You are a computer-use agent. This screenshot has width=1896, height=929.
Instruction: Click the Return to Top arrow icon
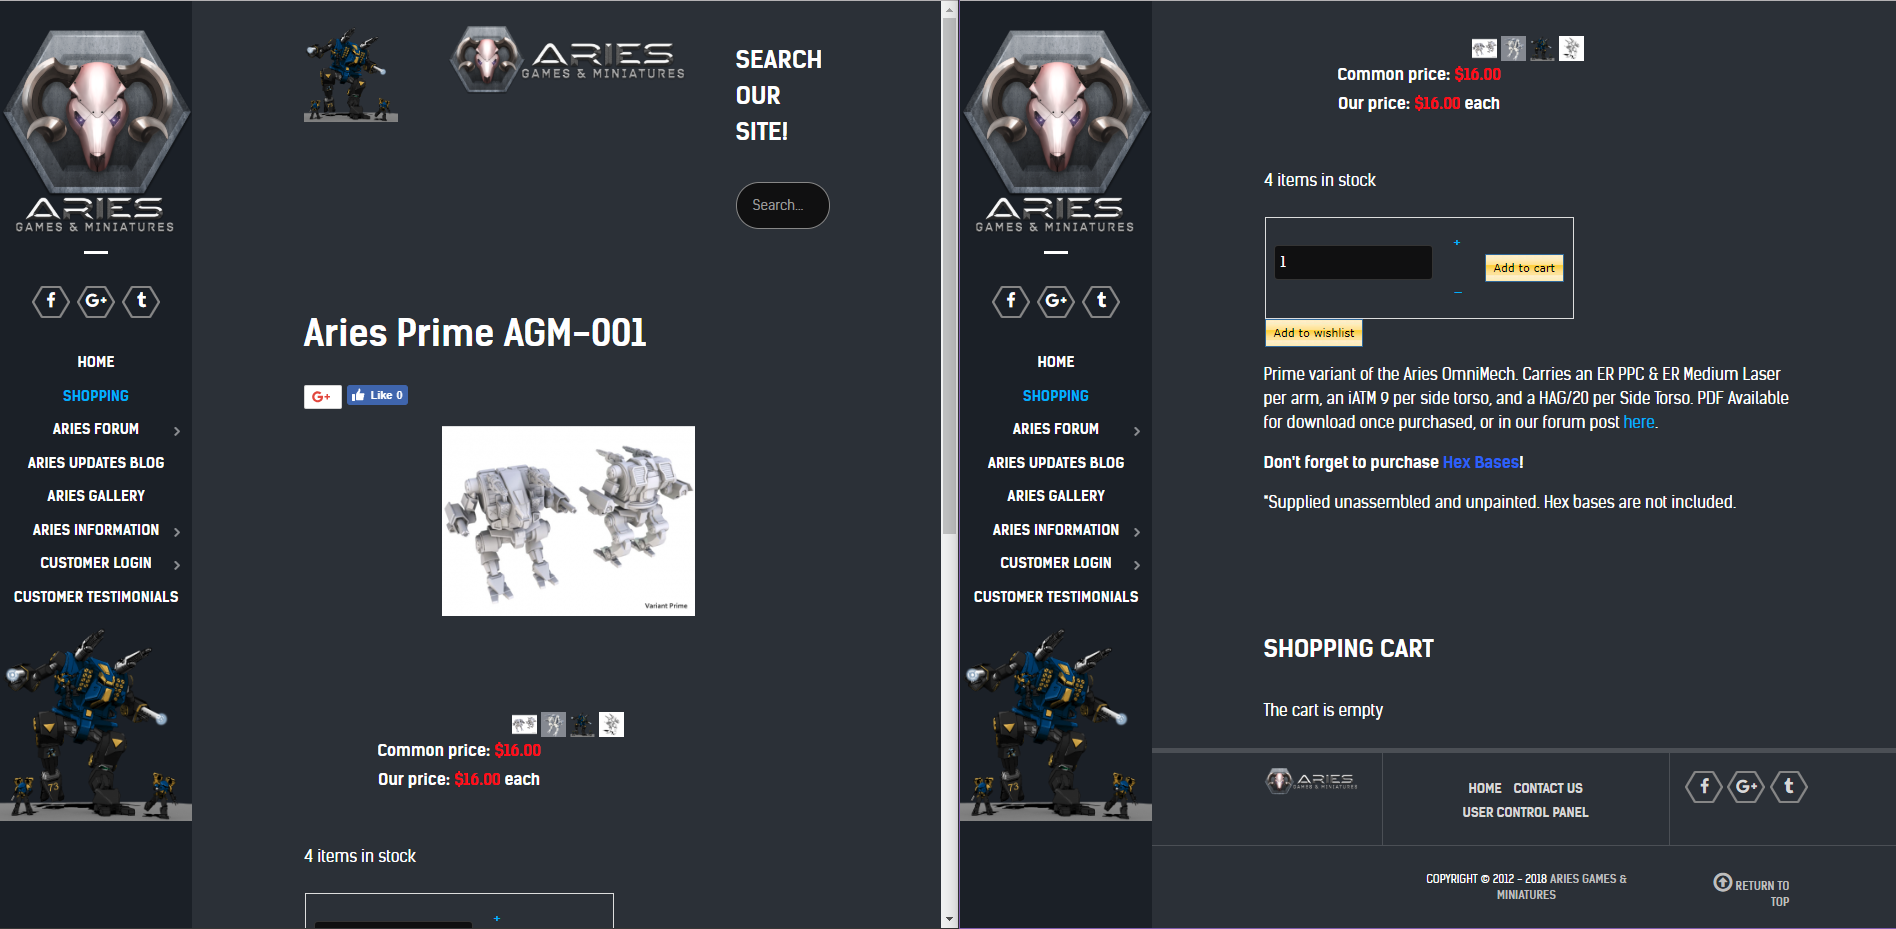(1722, 882)
